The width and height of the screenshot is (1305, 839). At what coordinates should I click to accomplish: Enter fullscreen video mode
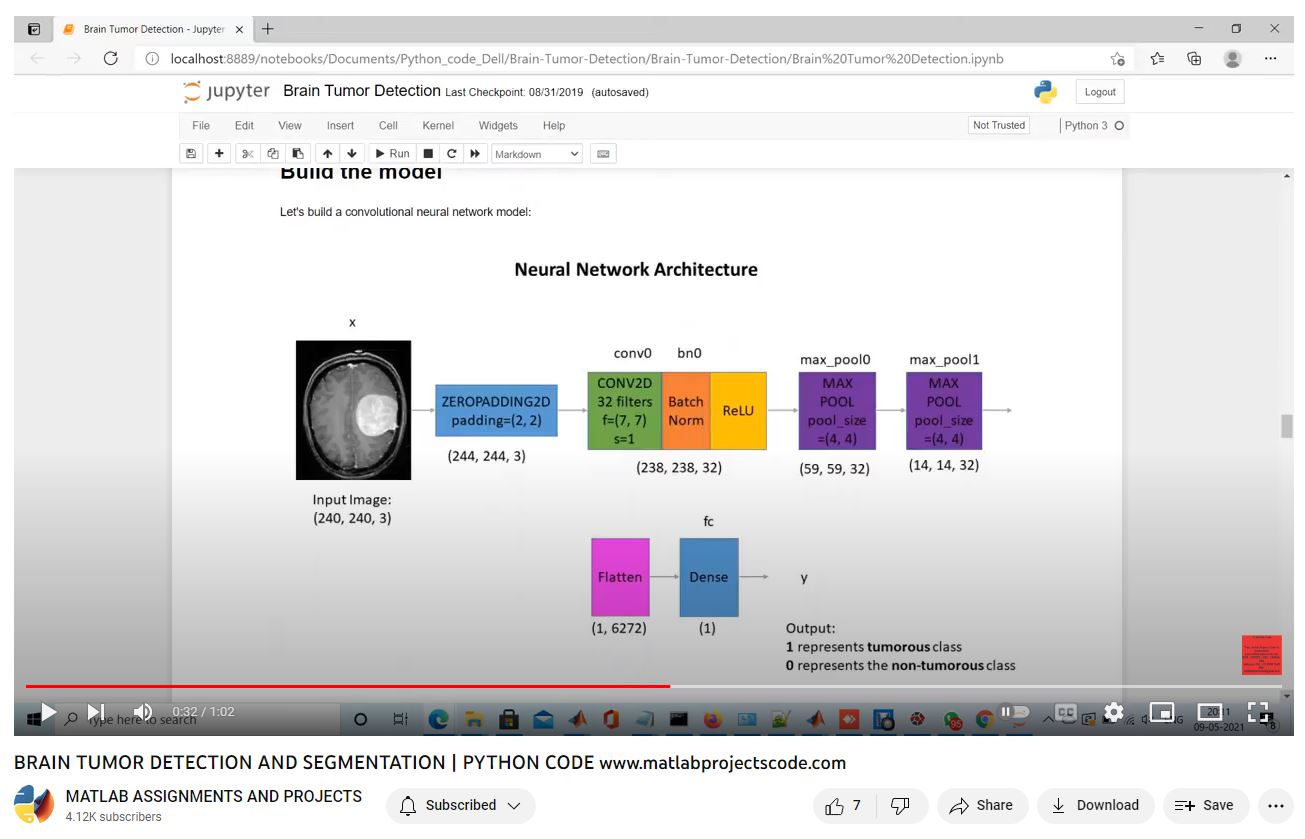(x=1258, y=712)
